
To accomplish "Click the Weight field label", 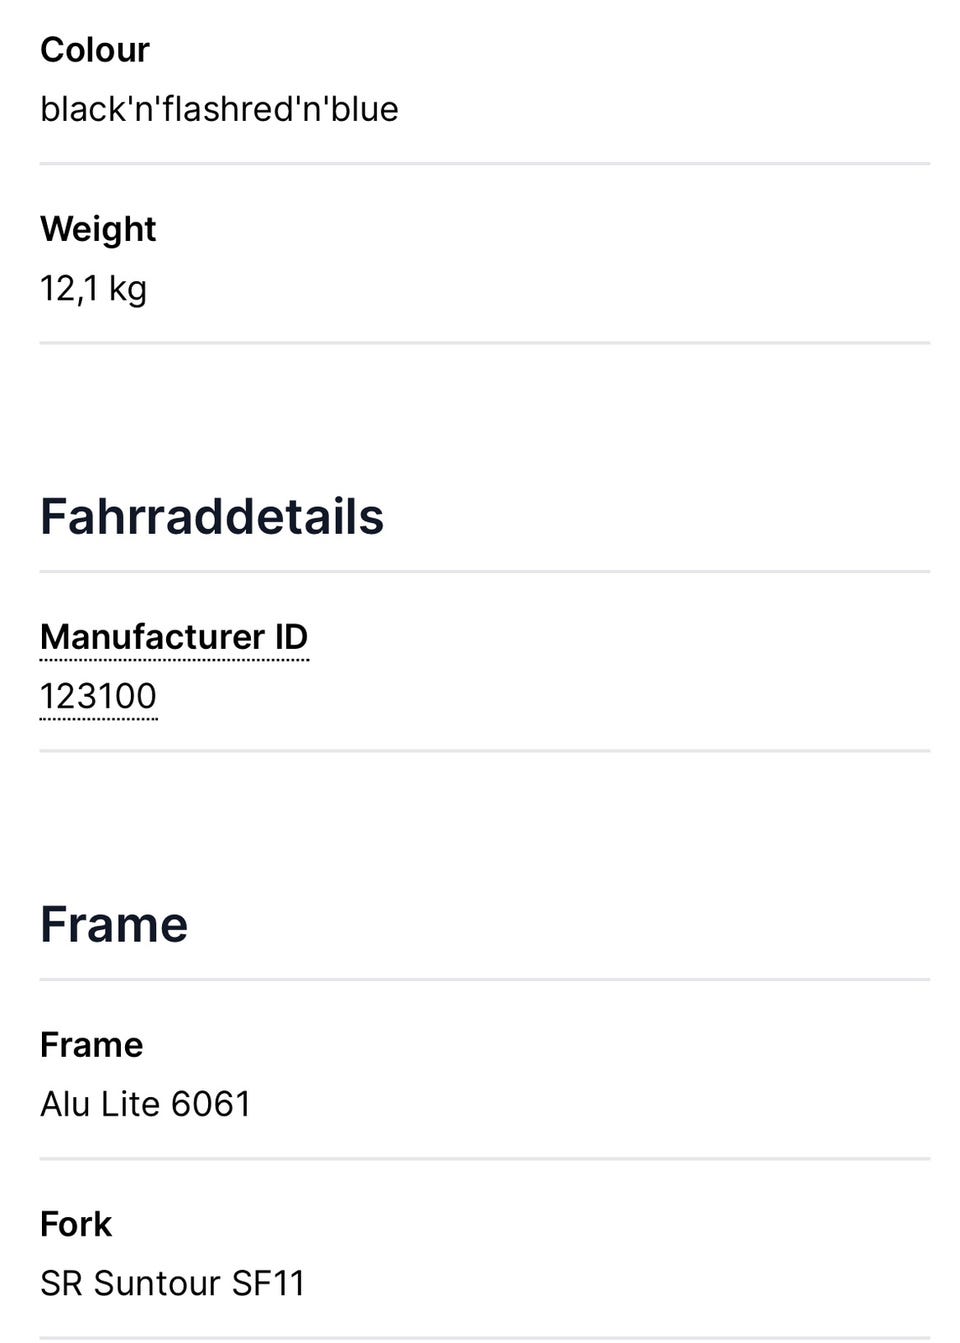I will coord(98,229).
